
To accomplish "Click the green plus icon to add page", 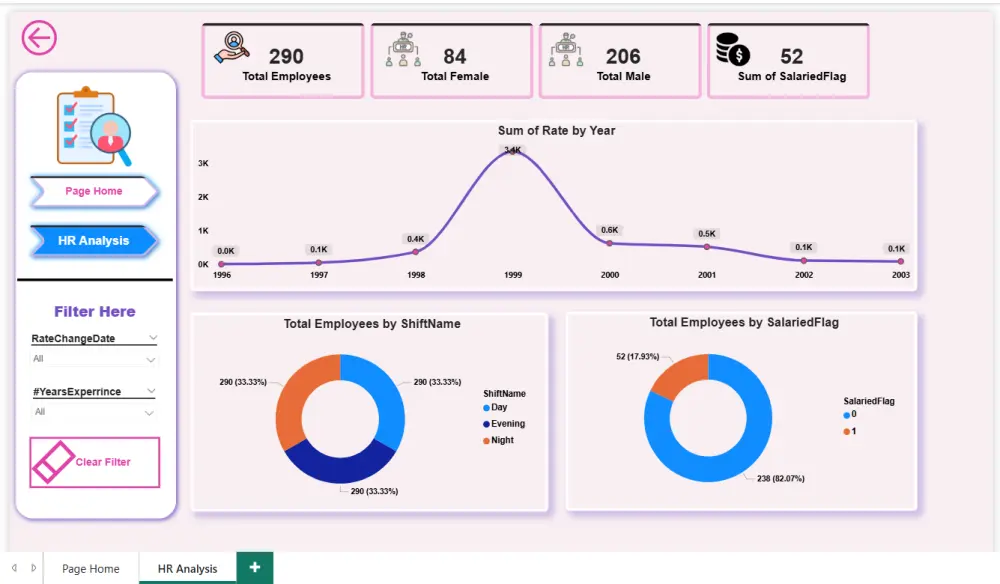I will click(254, 568).
